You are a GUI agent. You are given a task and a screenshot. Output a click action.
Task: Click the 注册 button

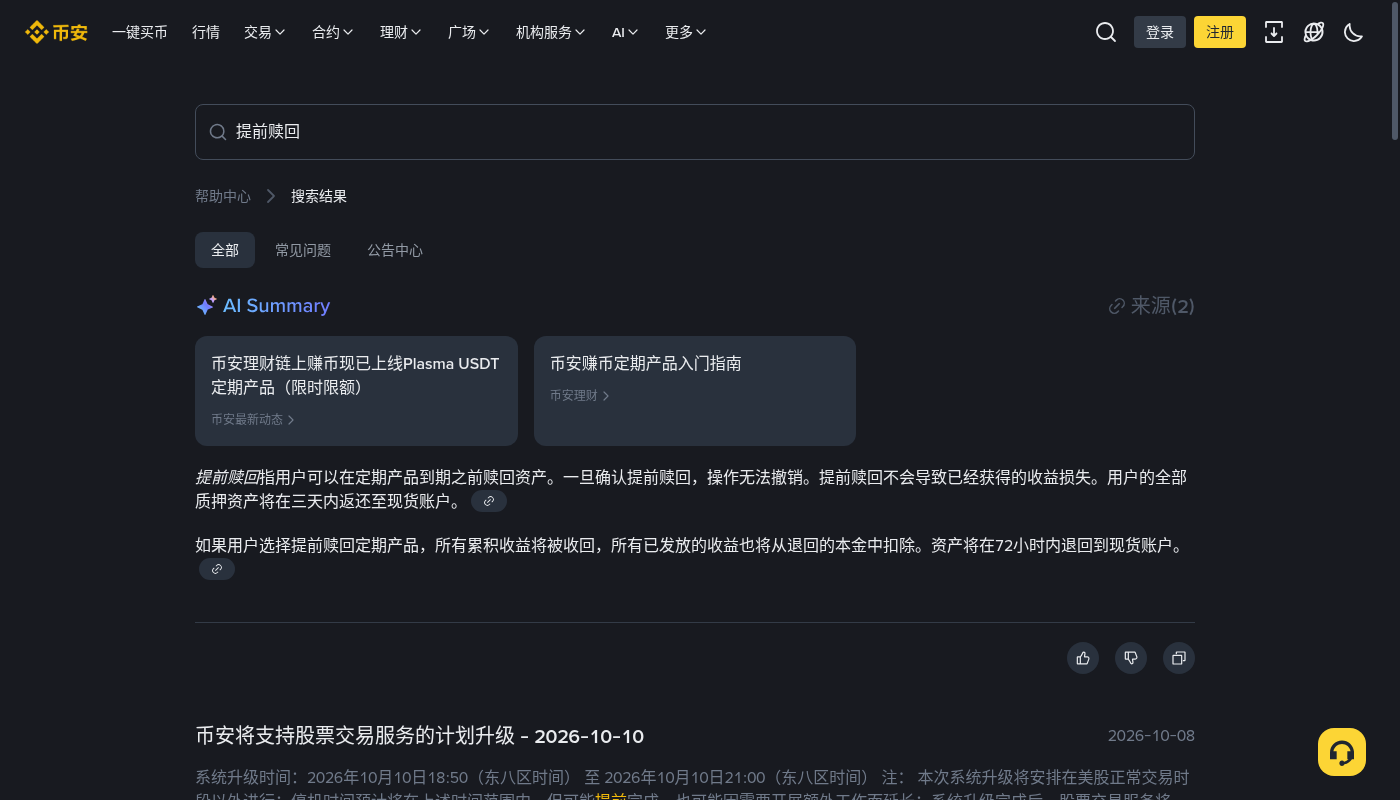coord(1220,32)
